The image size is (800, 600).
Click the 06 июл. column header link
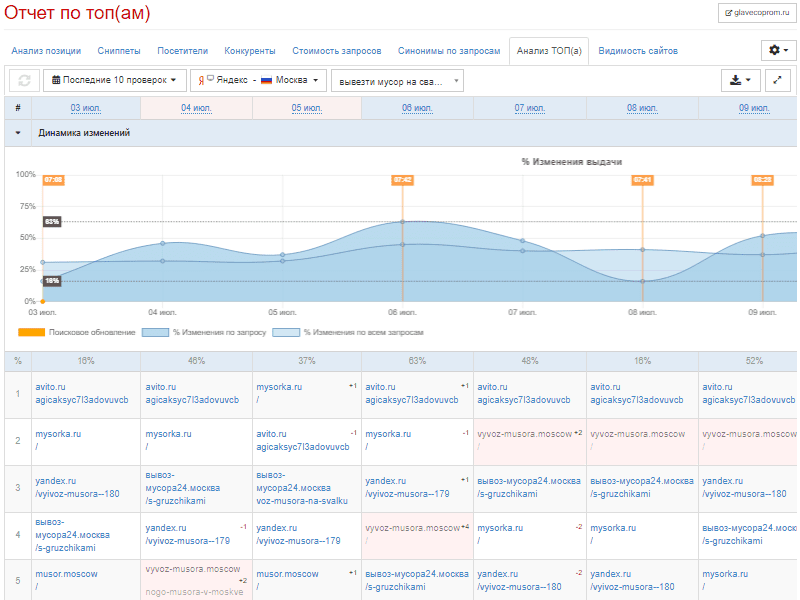pyautogui.click(x=417, y=108)
